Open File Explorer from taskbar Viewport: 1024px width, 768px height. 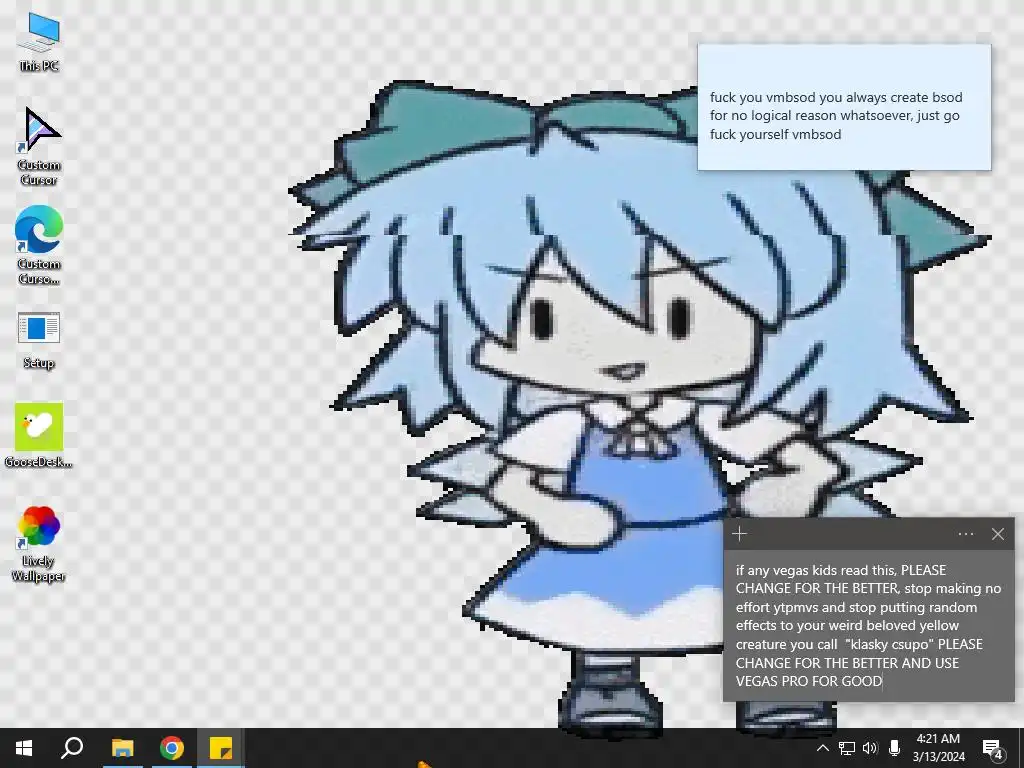click(122, 748)
